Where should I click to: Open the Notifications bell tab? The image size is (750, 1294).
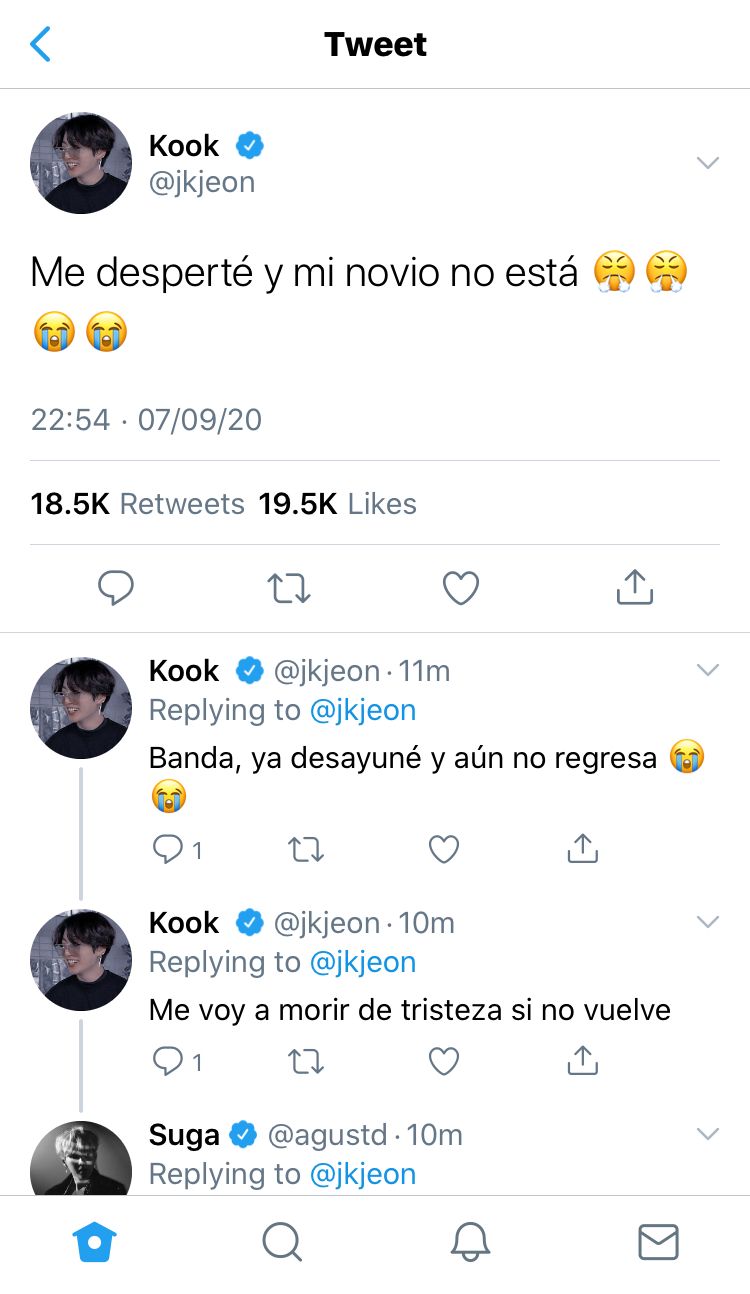470,1242
